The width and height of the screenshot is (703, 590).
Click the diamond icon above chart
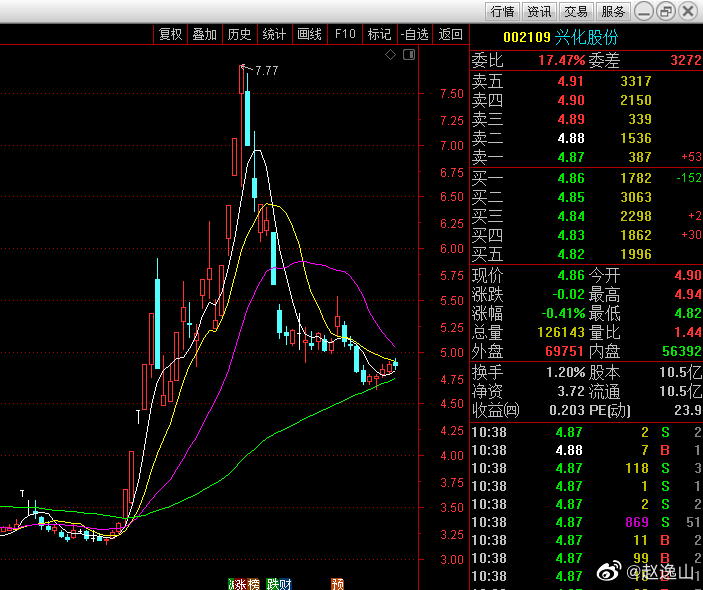[x=391, y=55]
